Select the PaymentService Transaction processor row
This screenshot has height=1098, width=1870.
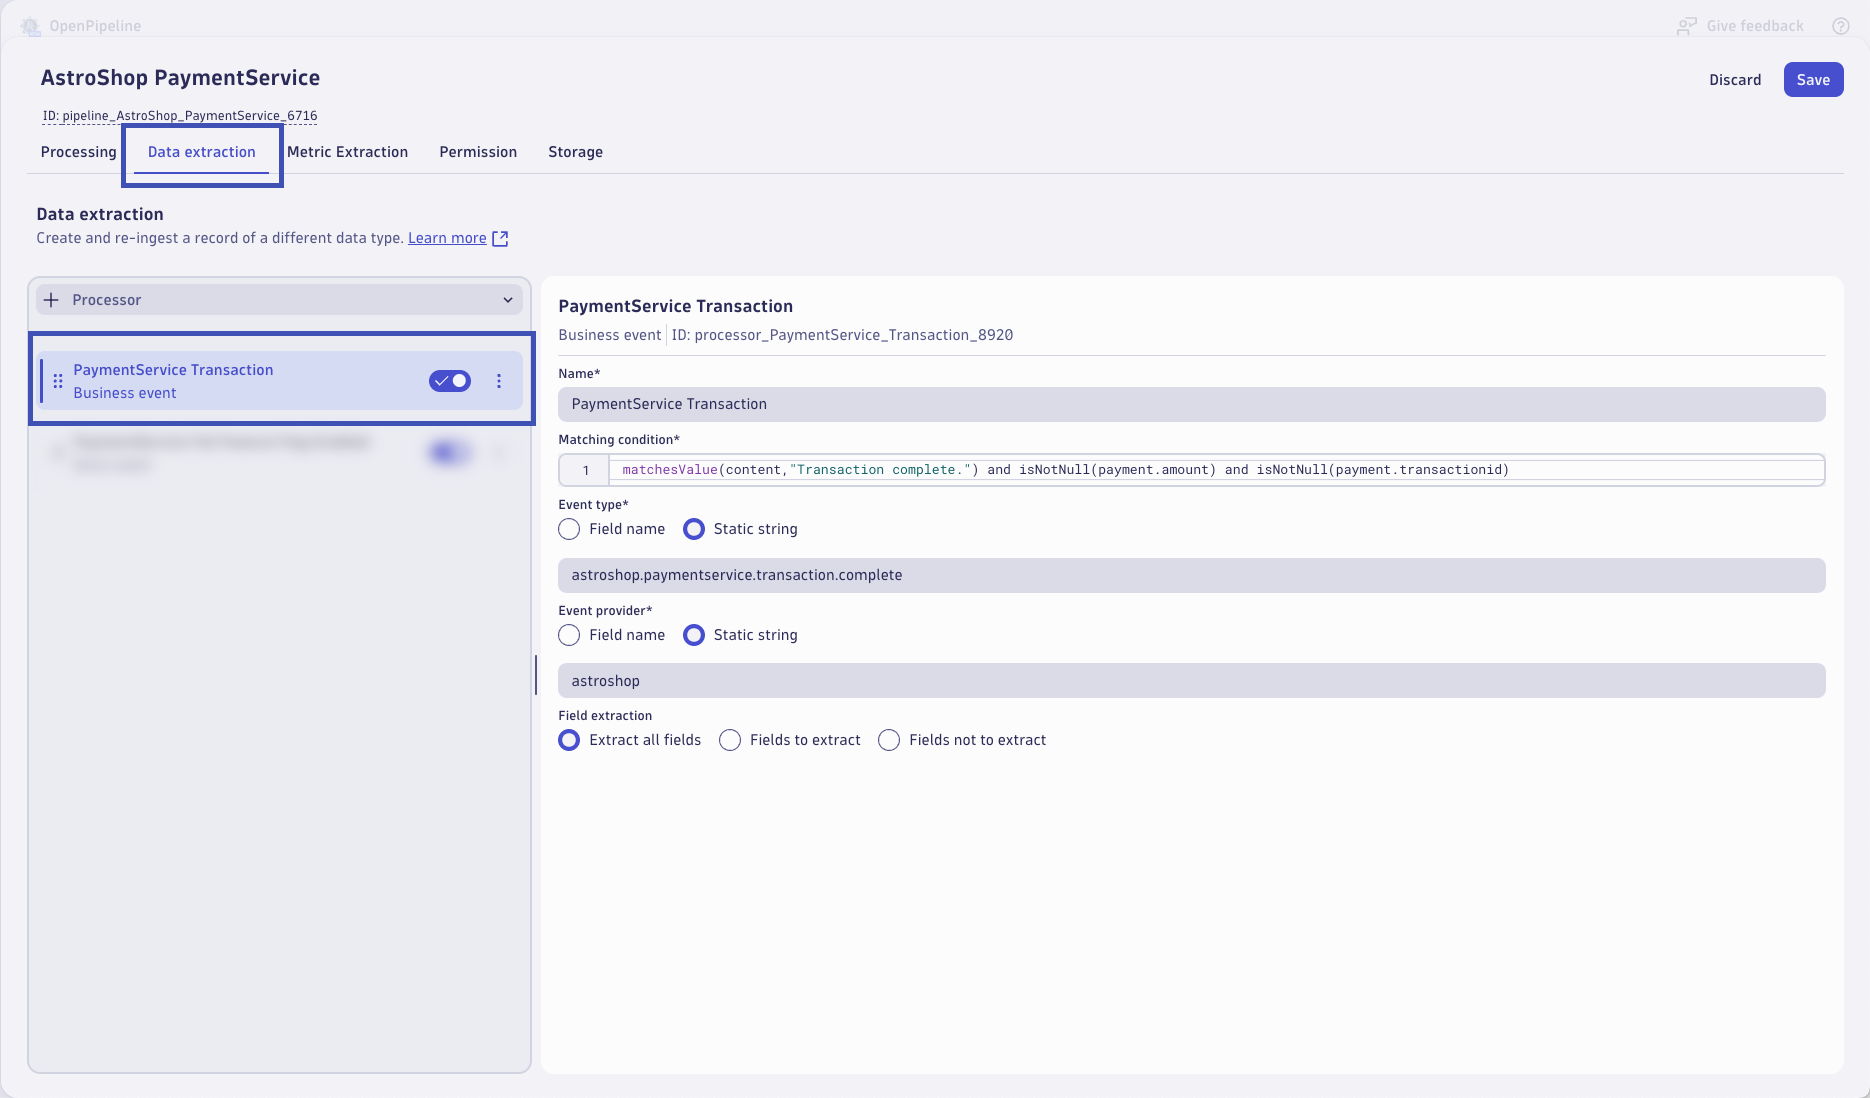click(280, 381)
